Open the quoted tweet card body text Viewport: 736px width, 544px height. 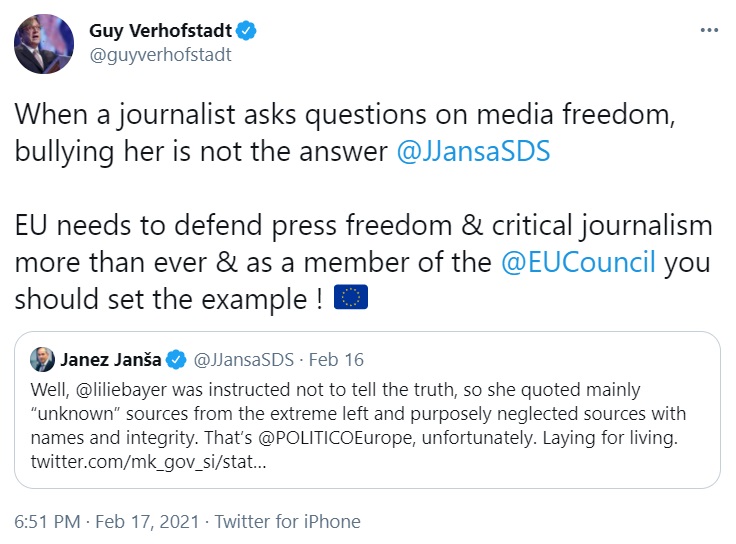pyautogui.click(x=360, y=411)
